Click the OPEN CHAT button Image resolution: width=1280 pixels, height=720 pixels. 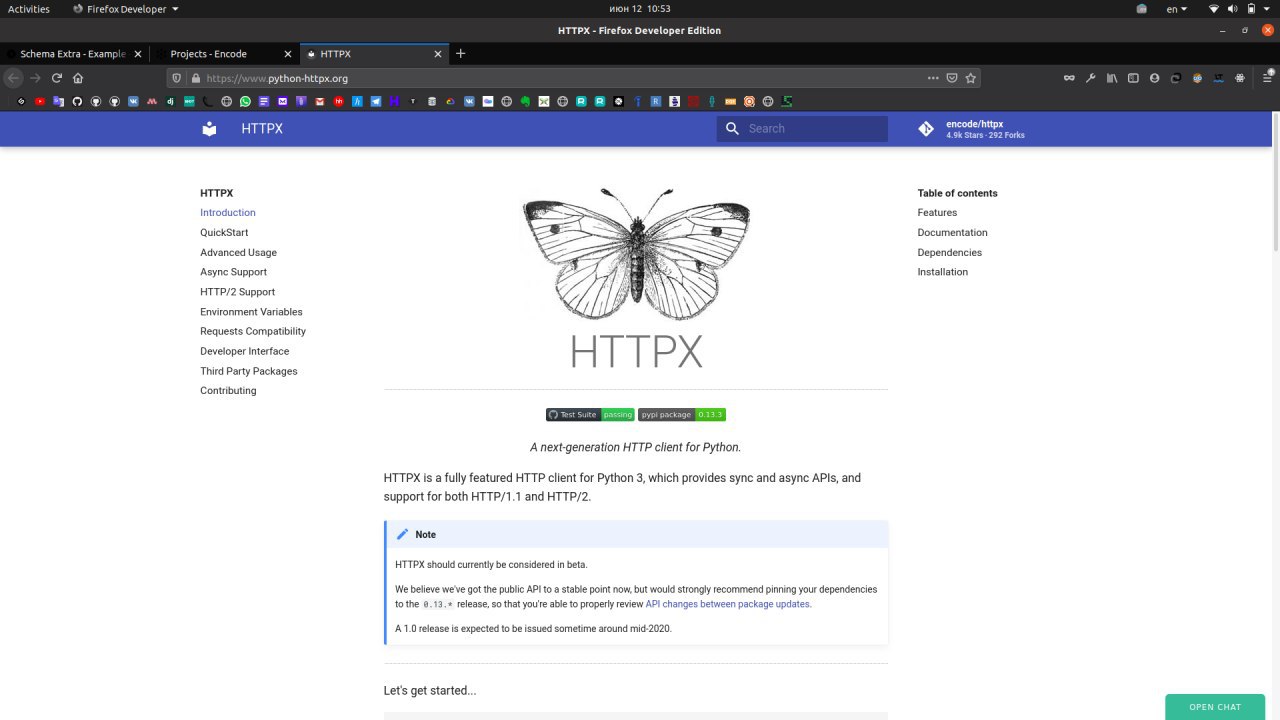tap(1215, 707)
